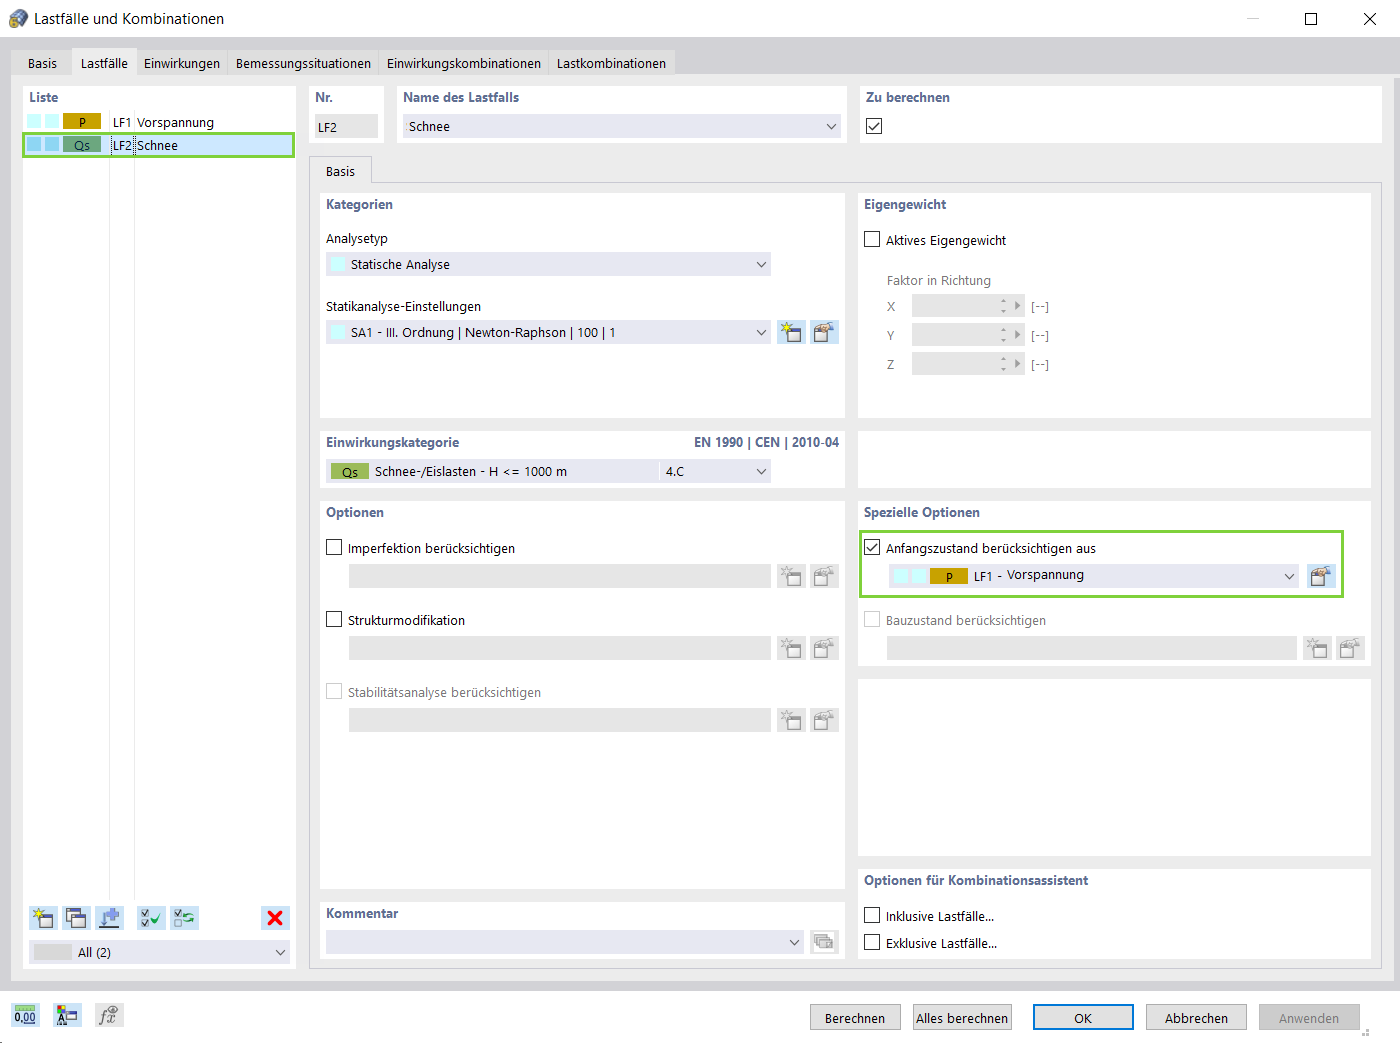The image size is (1400, 1050).
Task: Tick Imperfektion berücksichtigen
Action: [x=334, y=548]
